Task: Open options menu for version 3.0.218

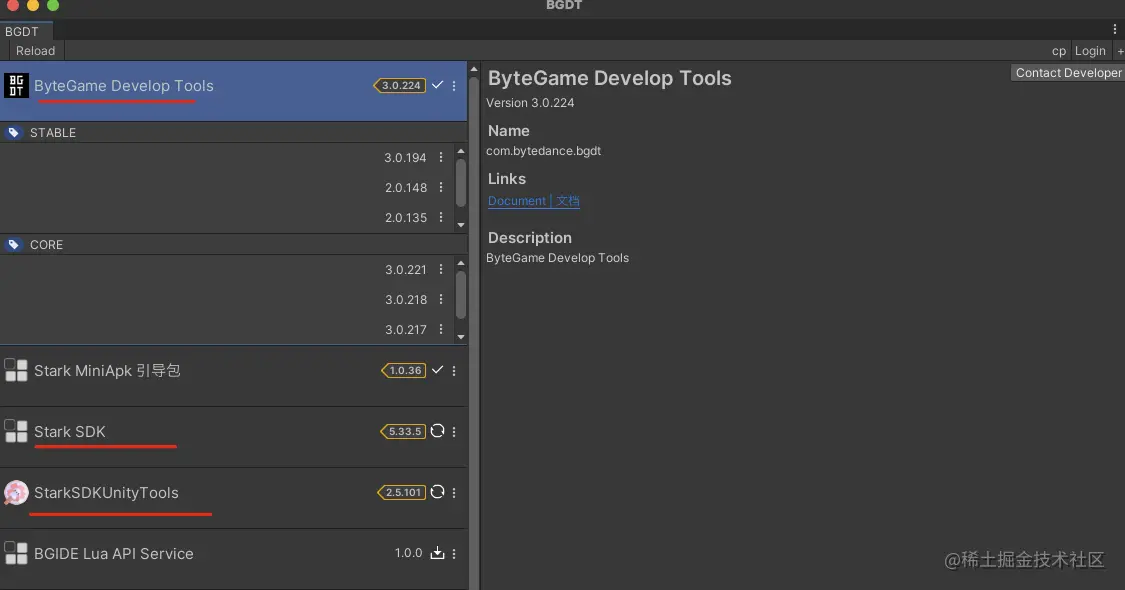Action: [441, 299]
